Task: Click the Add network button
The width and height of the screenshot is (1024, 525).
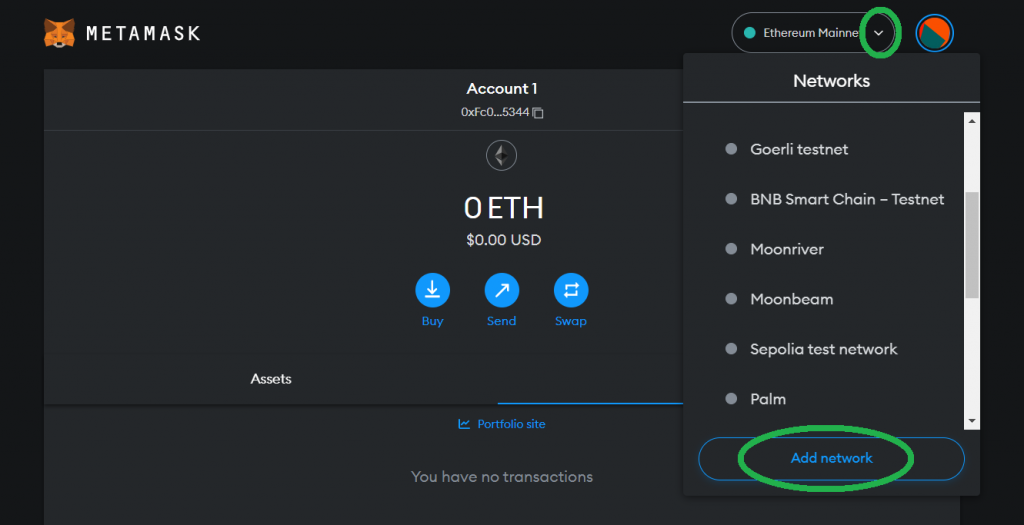Action: click(x=831, y=458)
